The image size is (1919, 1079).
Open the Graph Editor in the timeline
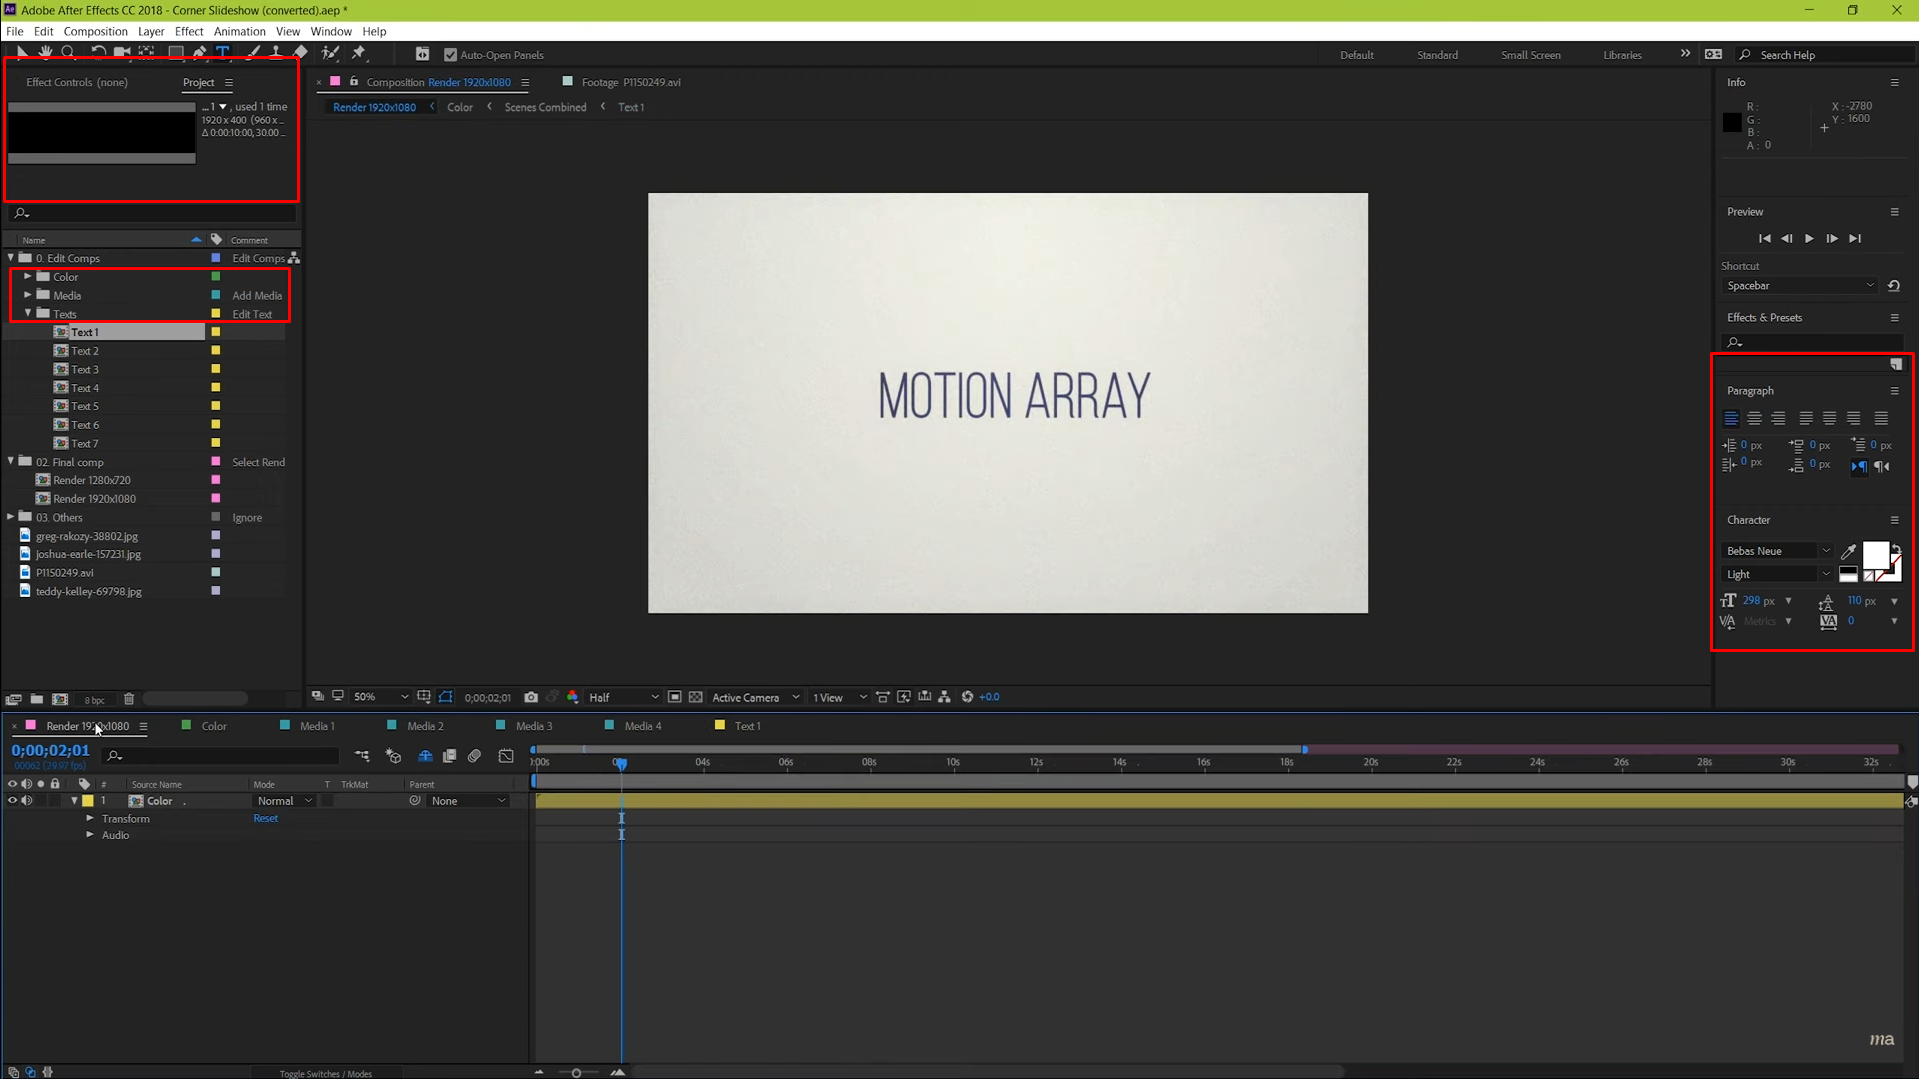(x=505, y=757)
